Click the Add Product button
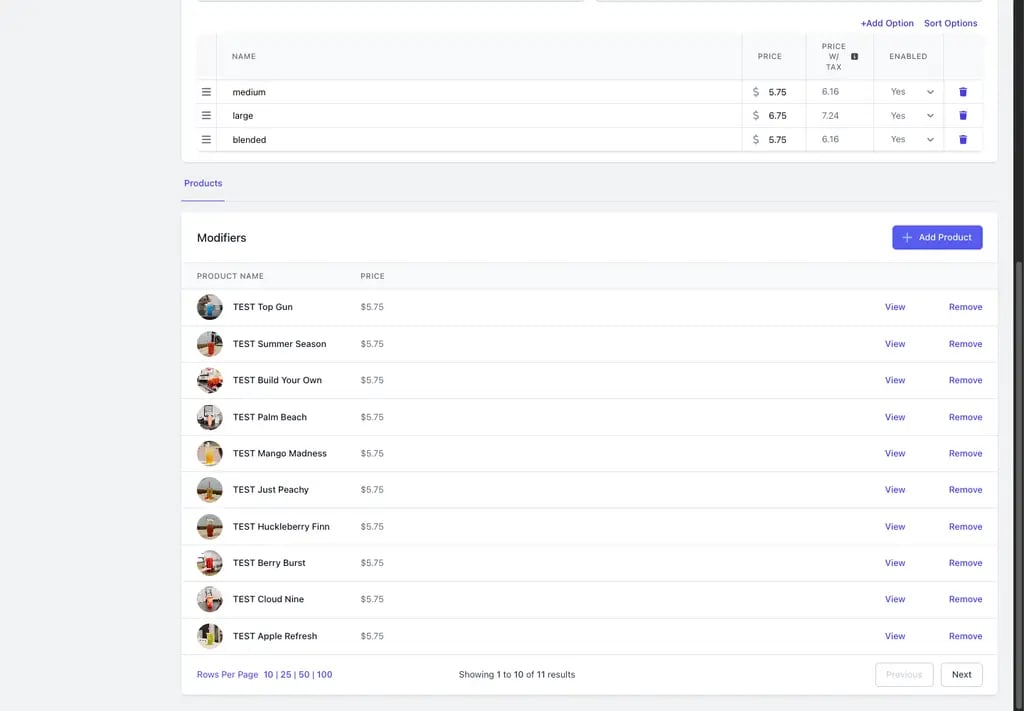1024x711 pixels. point(937,238)
